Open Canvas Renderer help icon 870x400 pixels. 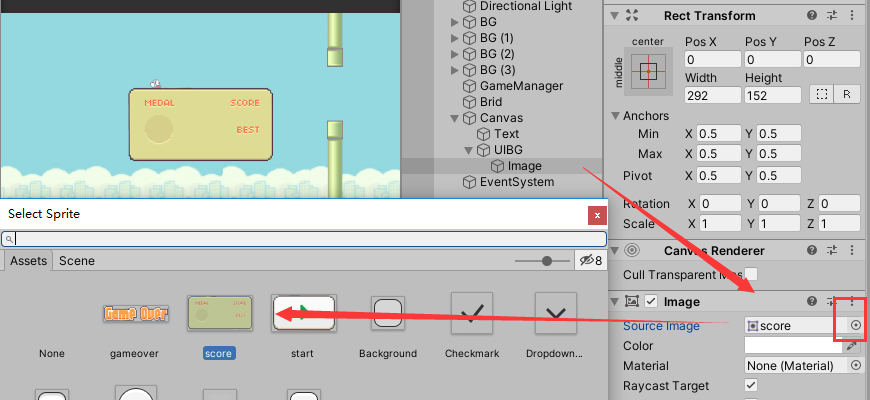tap(812, 251)
